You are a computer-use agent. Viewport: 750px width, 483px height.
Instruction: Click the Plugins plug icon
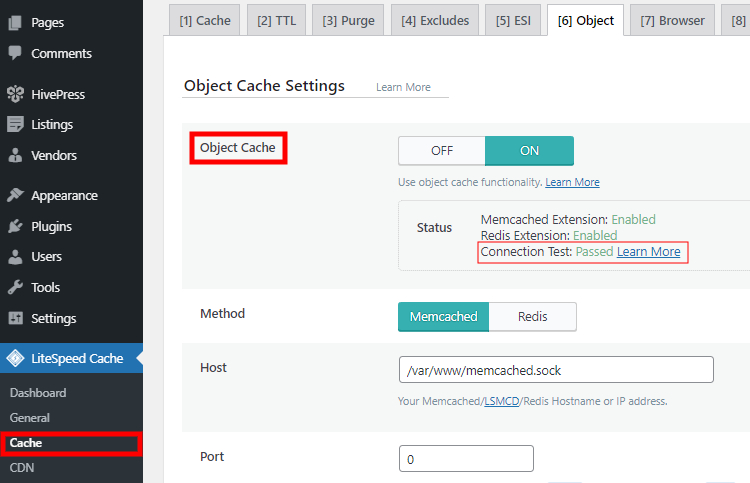15,226
